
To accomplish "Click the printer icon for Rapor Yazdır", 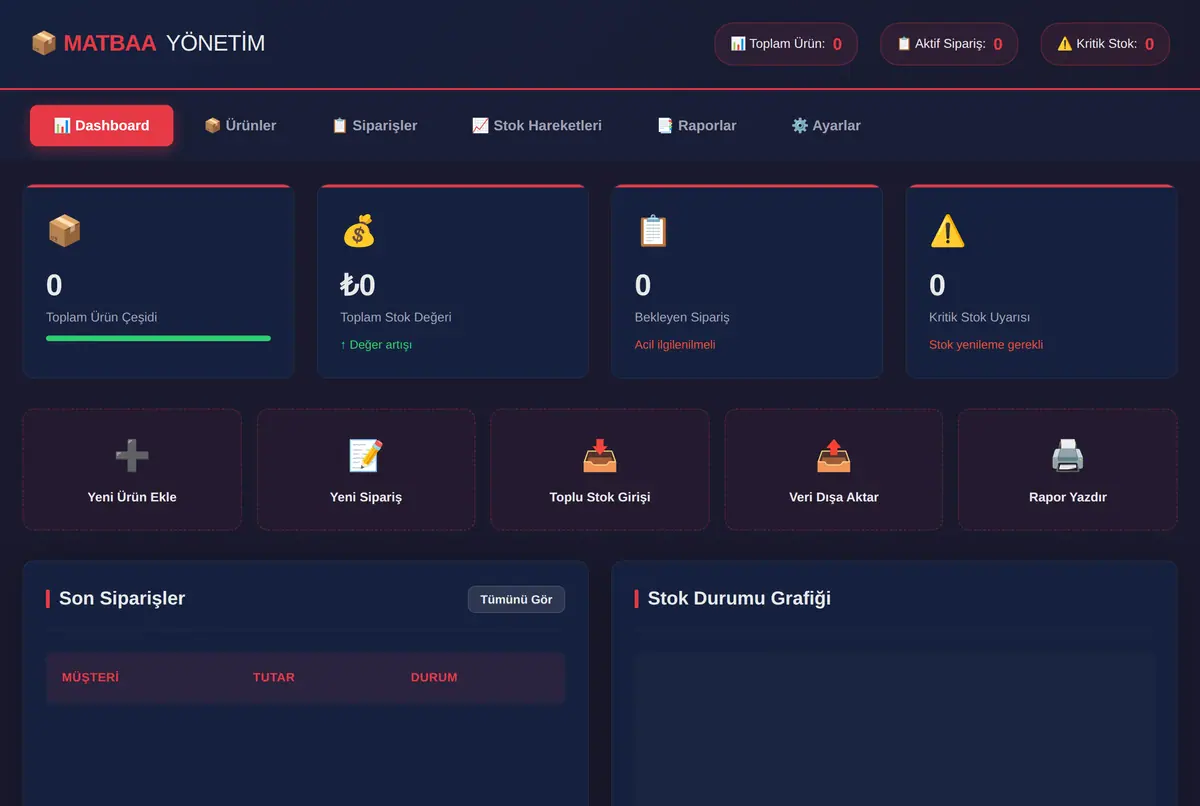I will [x=1067, y=456].
